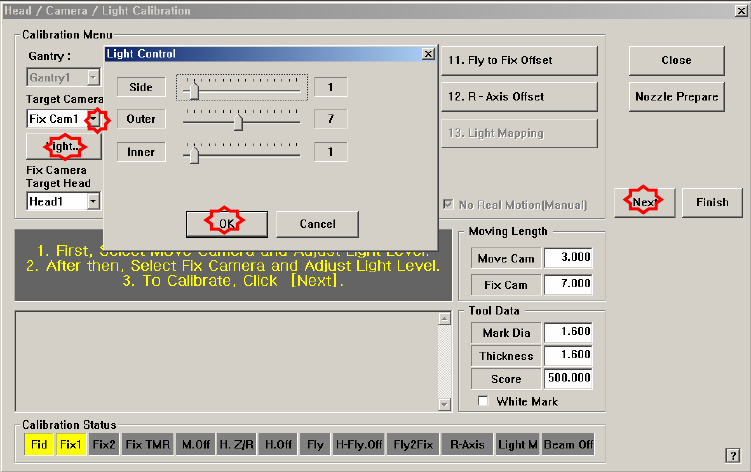Select 11. Fly to Fix Offset
This screenshot has width=751, height=472.
point(519,60)
